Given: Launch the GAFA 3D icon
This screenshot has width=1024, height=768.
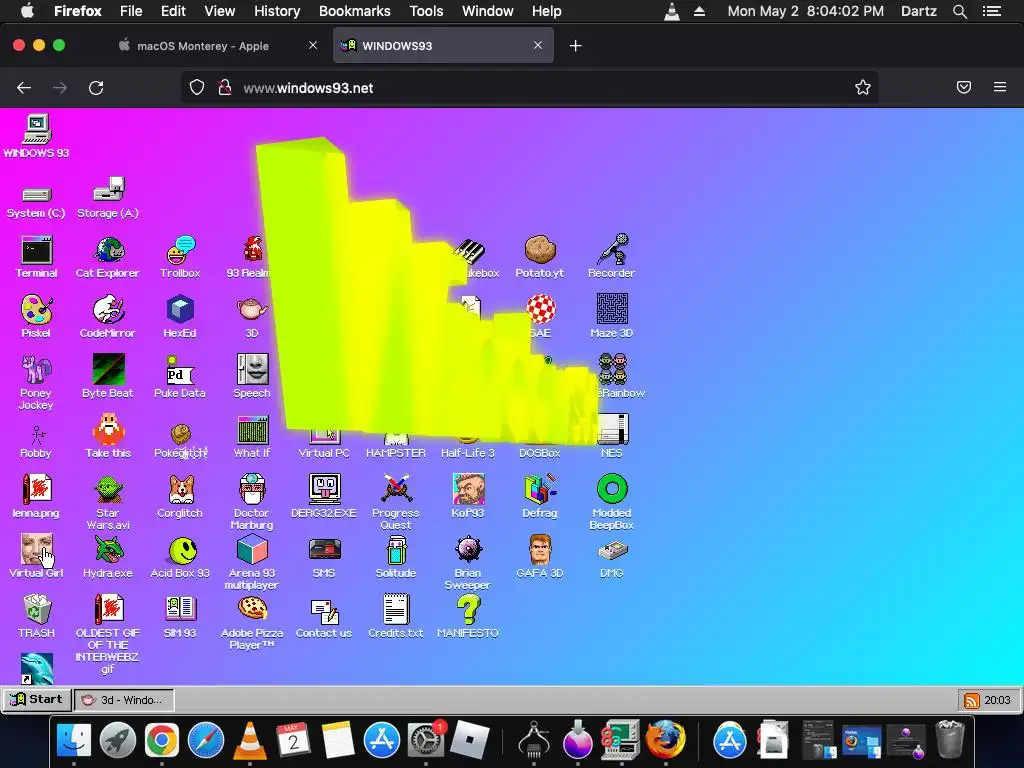Looking at the screenshot, I should [539, 557].
